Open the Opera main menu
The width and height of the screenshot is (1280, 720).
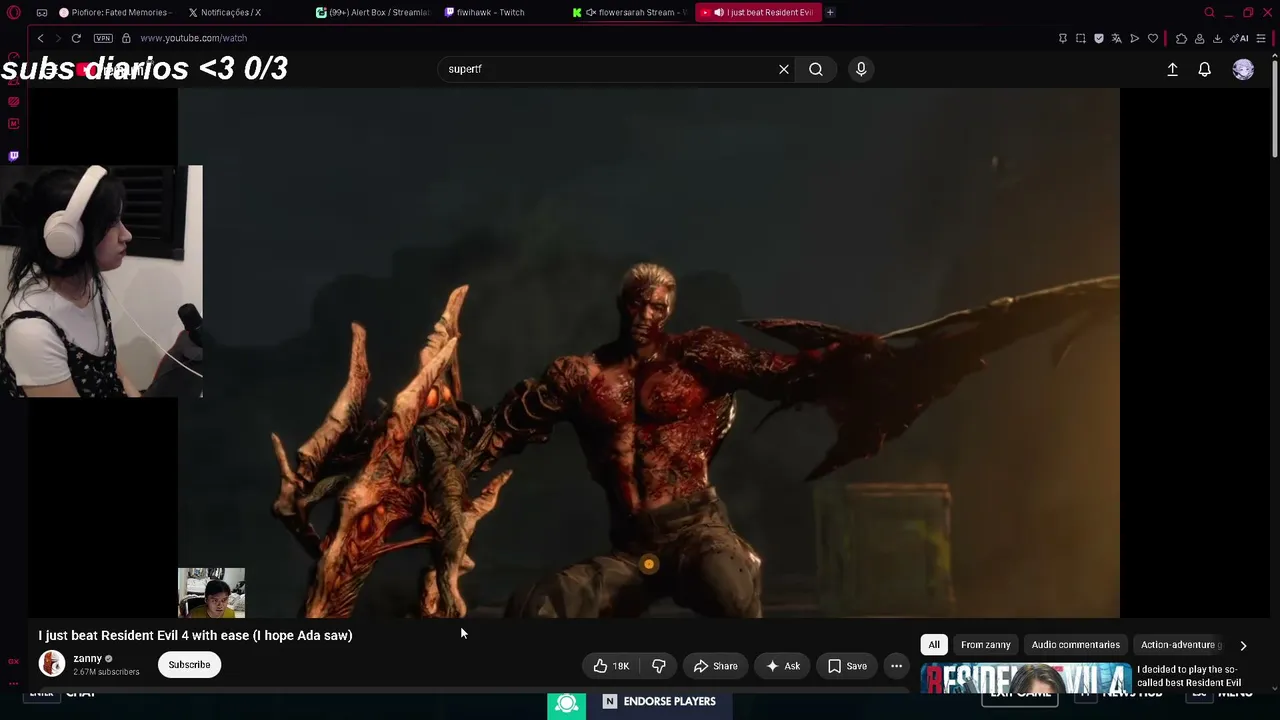click(x=14, y=12)
